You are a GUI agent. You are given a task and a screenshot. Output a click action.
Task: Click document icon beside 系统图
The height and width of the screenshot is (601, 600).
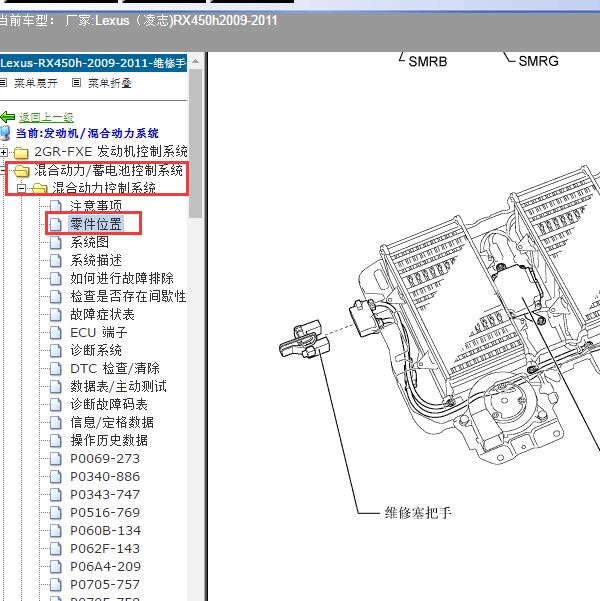(56, 243)
